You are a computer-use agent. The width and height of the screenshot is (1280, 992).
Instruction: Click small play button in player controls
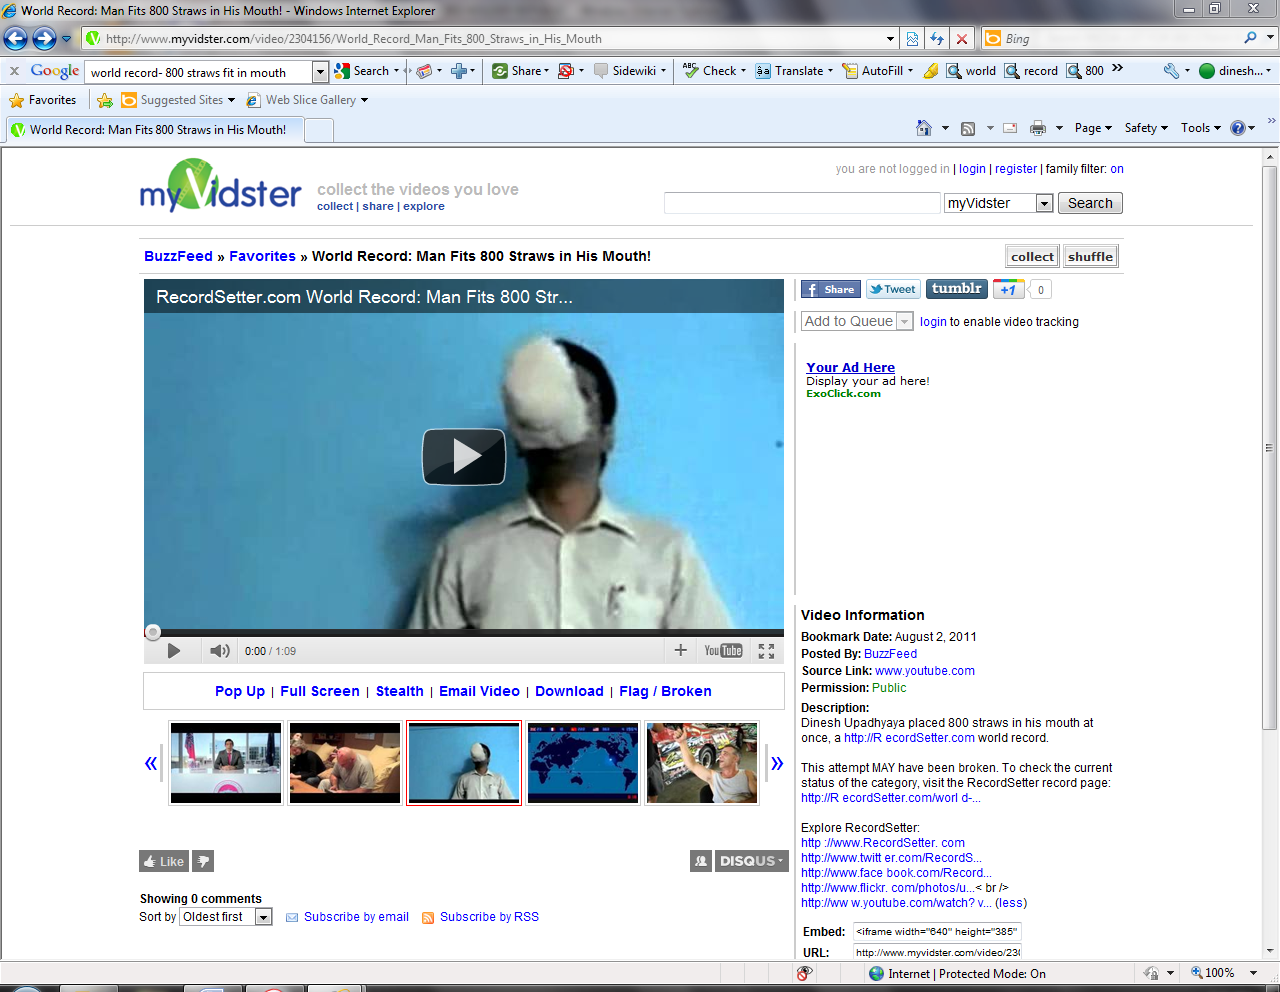pyautogui.click(x=174, y=651)
